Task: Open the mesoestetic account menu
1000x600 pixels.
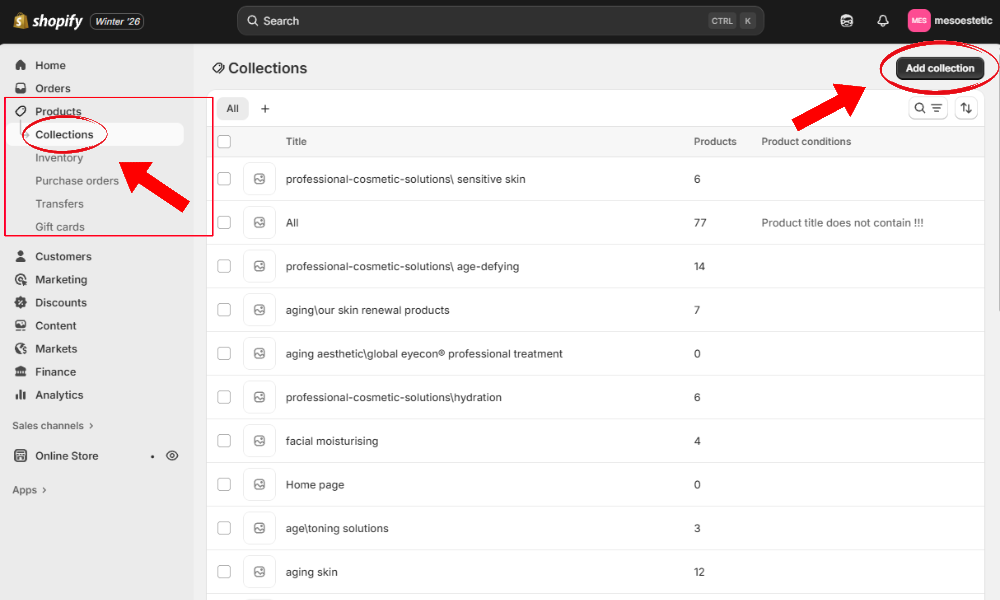Action: [950, 21]
